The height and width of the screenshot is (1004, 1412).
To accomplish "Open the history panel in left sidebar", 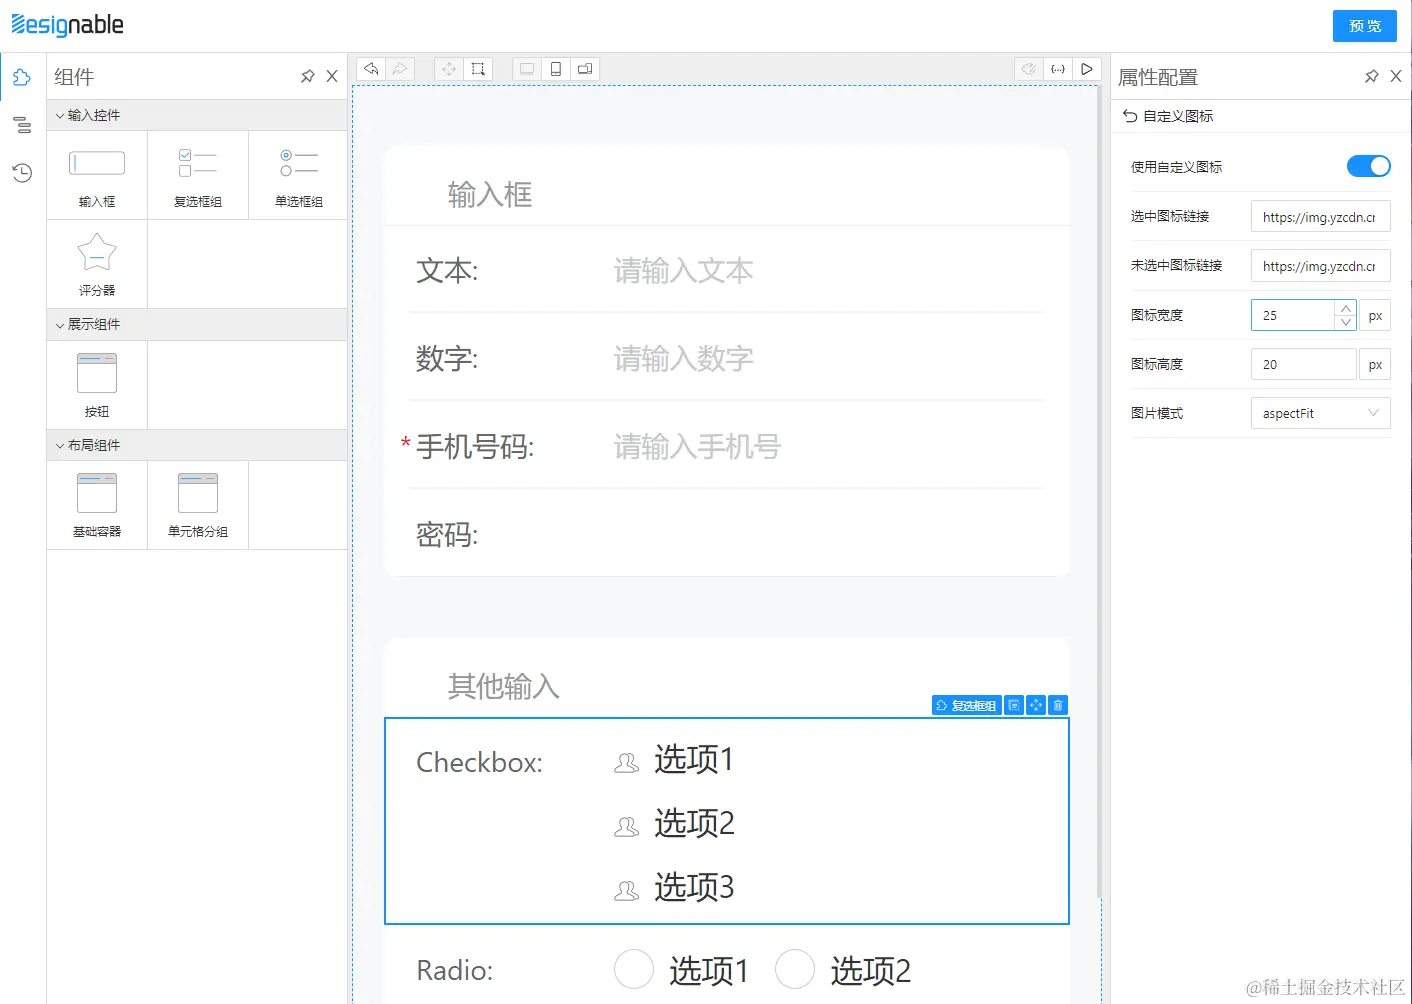I will click(x=22, y=172).
